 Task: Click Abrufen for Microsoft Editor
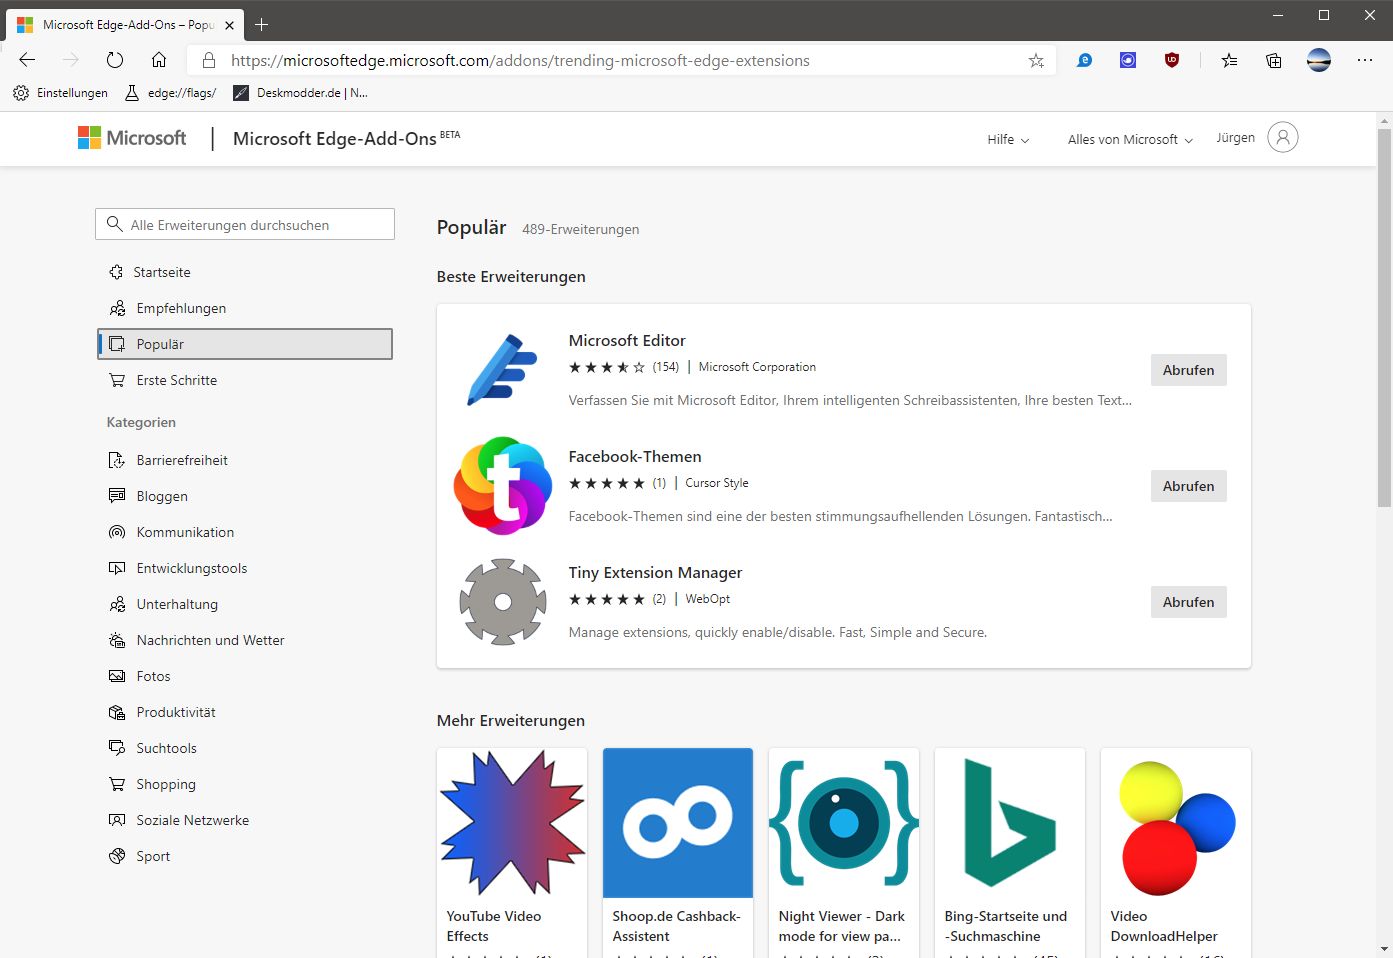click(1188, 370)
